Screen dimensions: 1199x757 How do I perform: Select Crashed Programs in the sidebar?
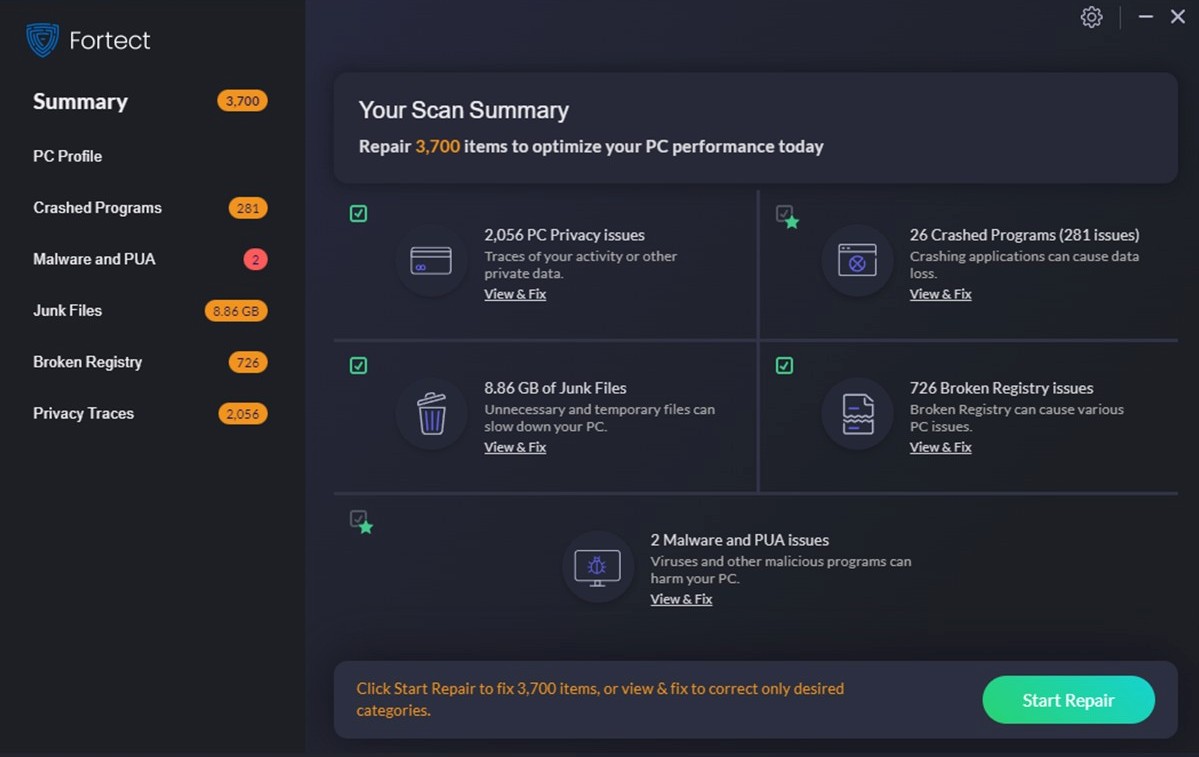pos(97,208)
